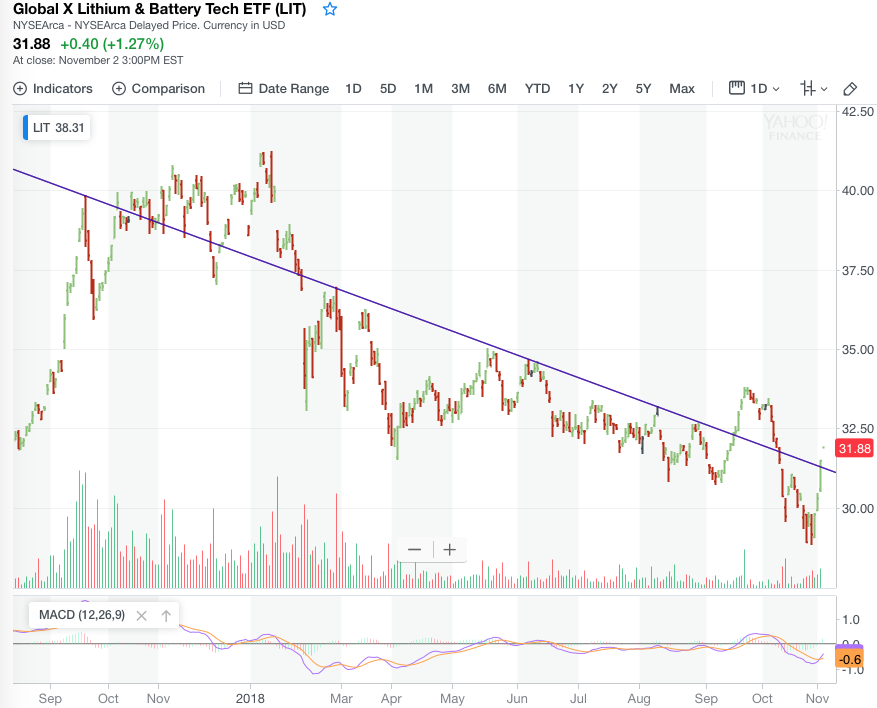Click the +0.40 (+1.27%) change value

(112, 44)
